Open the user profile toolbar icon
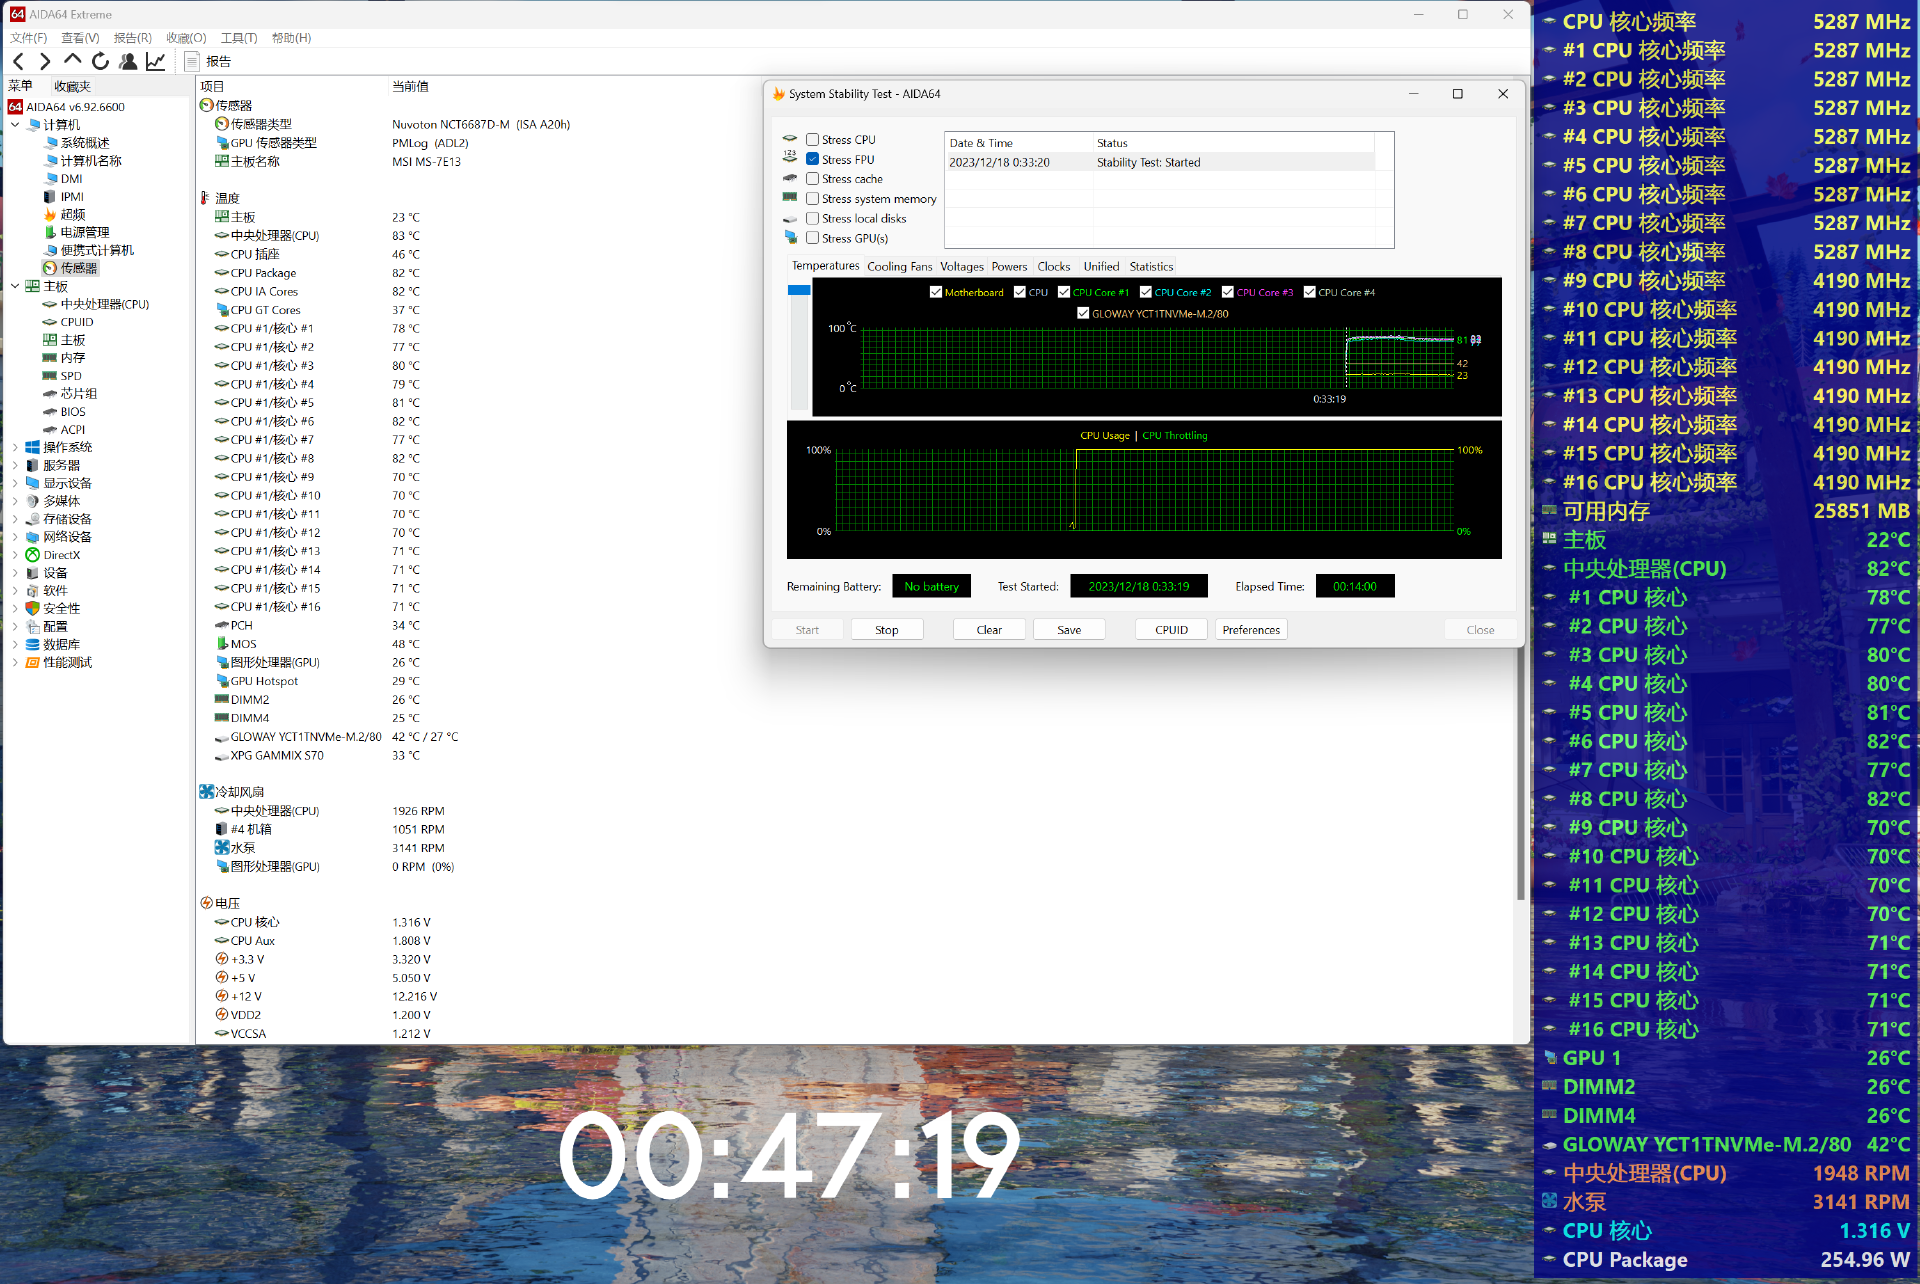This screenshot has height=1284, width=1920. [x=128, y=62]
